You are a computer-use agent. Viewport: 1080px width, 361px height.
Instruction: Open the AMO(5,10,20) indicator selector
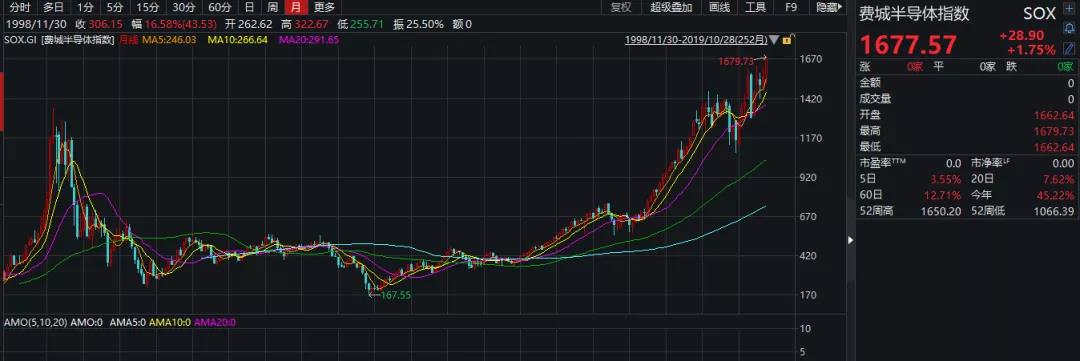[34, 322]
